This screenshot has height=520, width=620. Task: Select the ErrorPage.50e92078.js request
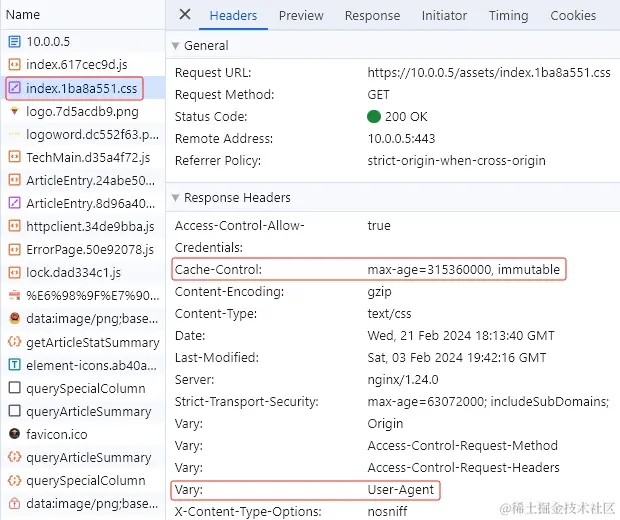[90, 249]
